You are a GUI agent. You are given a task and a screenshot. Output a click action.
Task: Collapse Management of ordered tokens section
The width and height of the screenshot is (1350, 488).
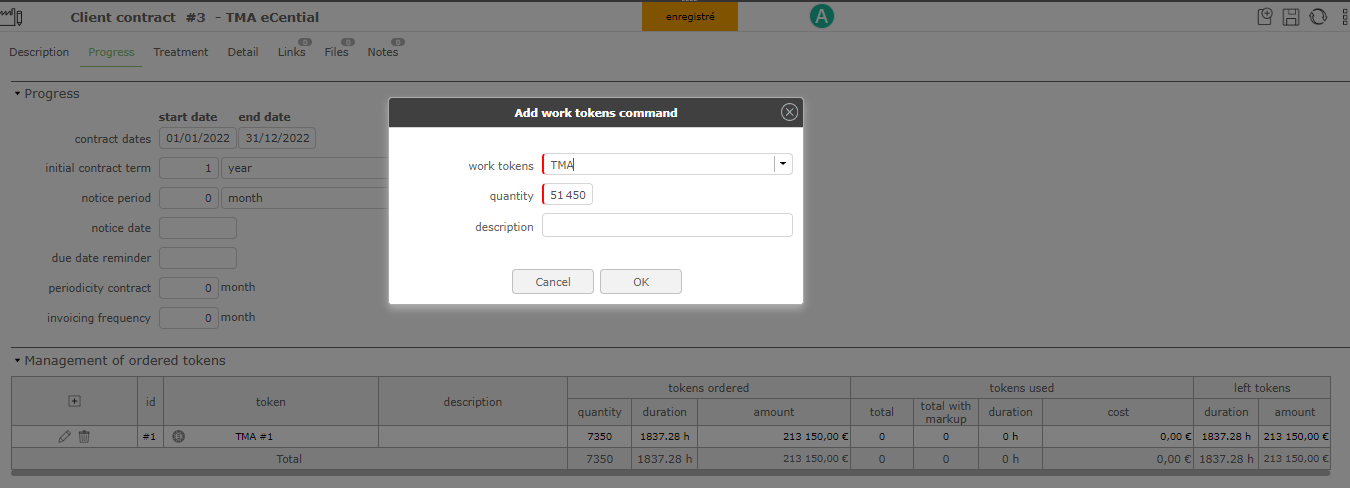pos(17,361)
